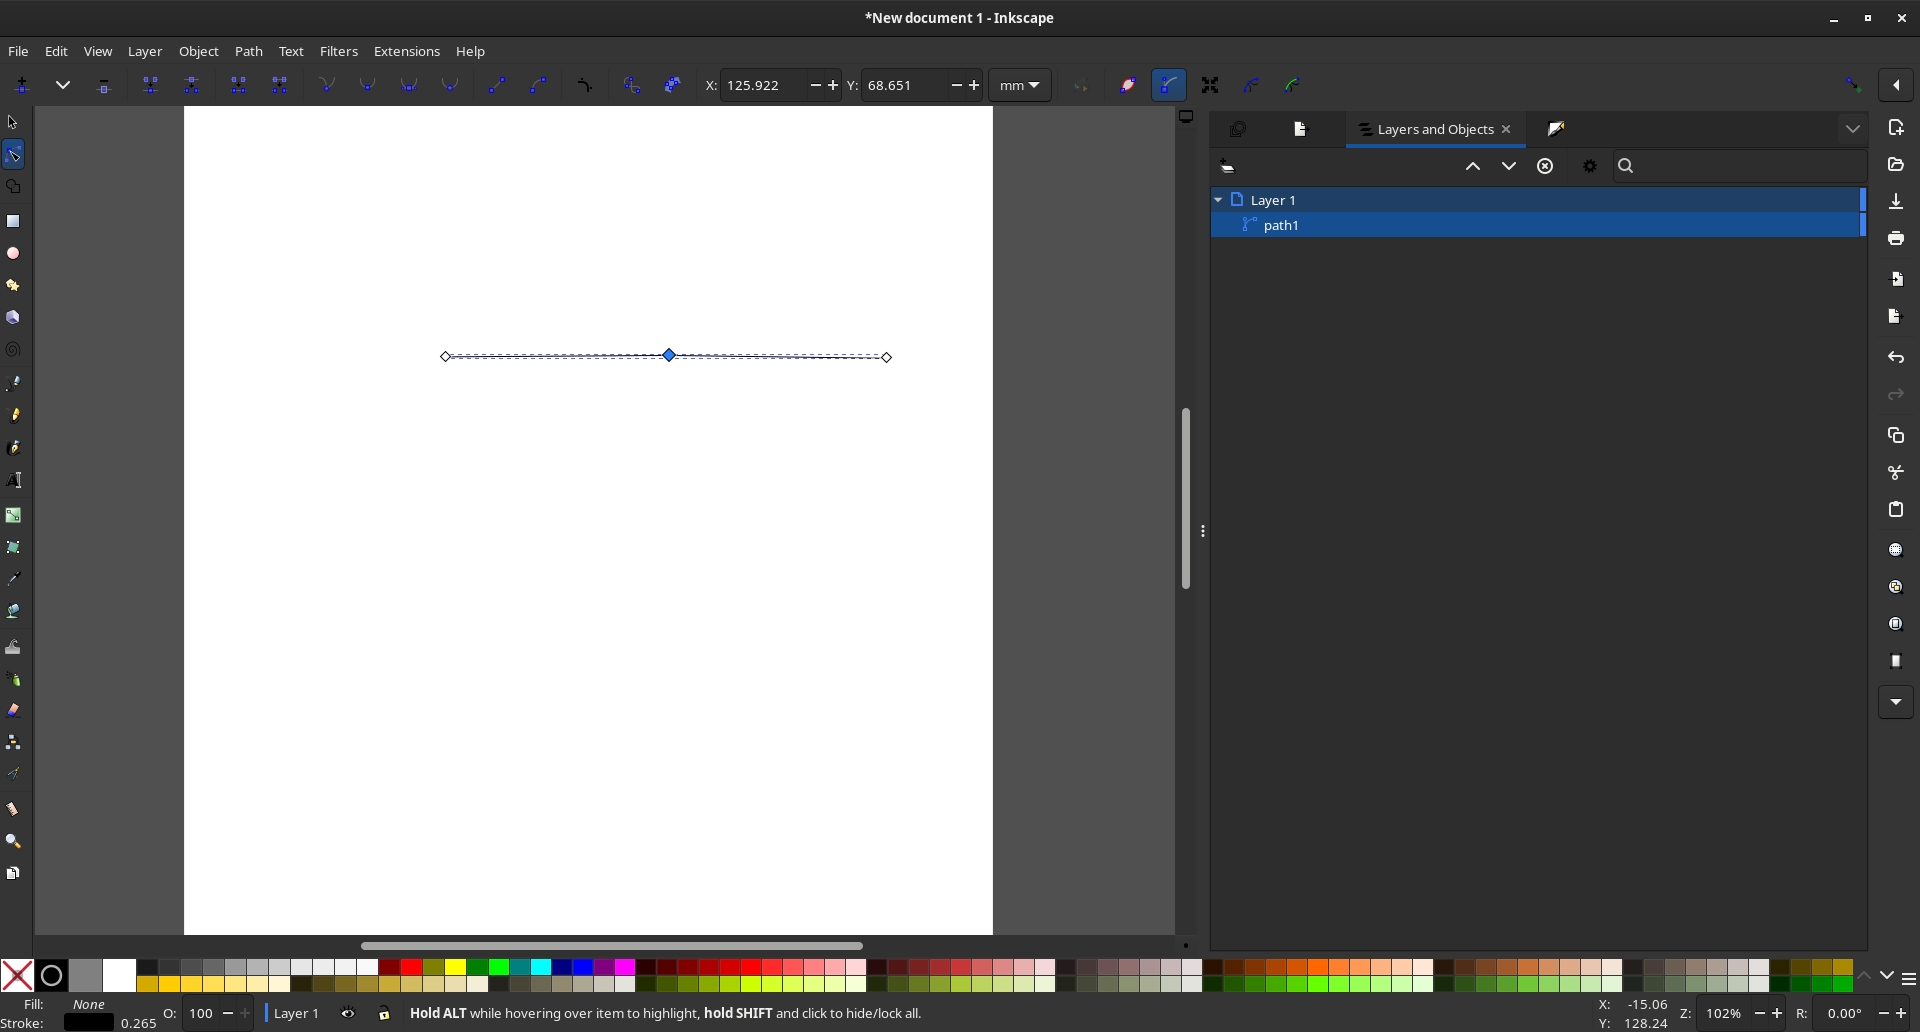
Task: Select the Pen Bezier tool
Action: pos(13,383)
